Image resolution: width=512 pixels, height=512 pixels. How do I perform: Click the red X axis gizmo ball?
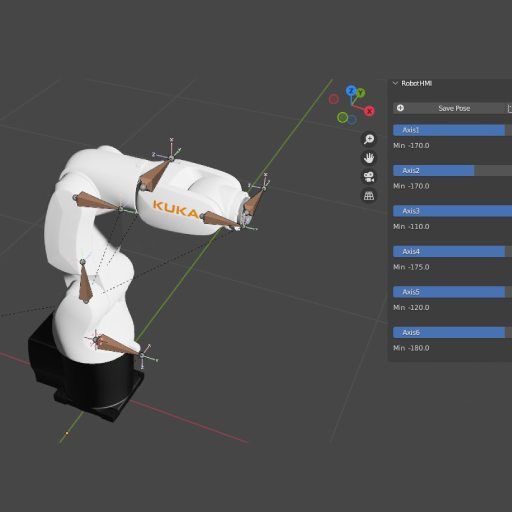tap(369, 111)
